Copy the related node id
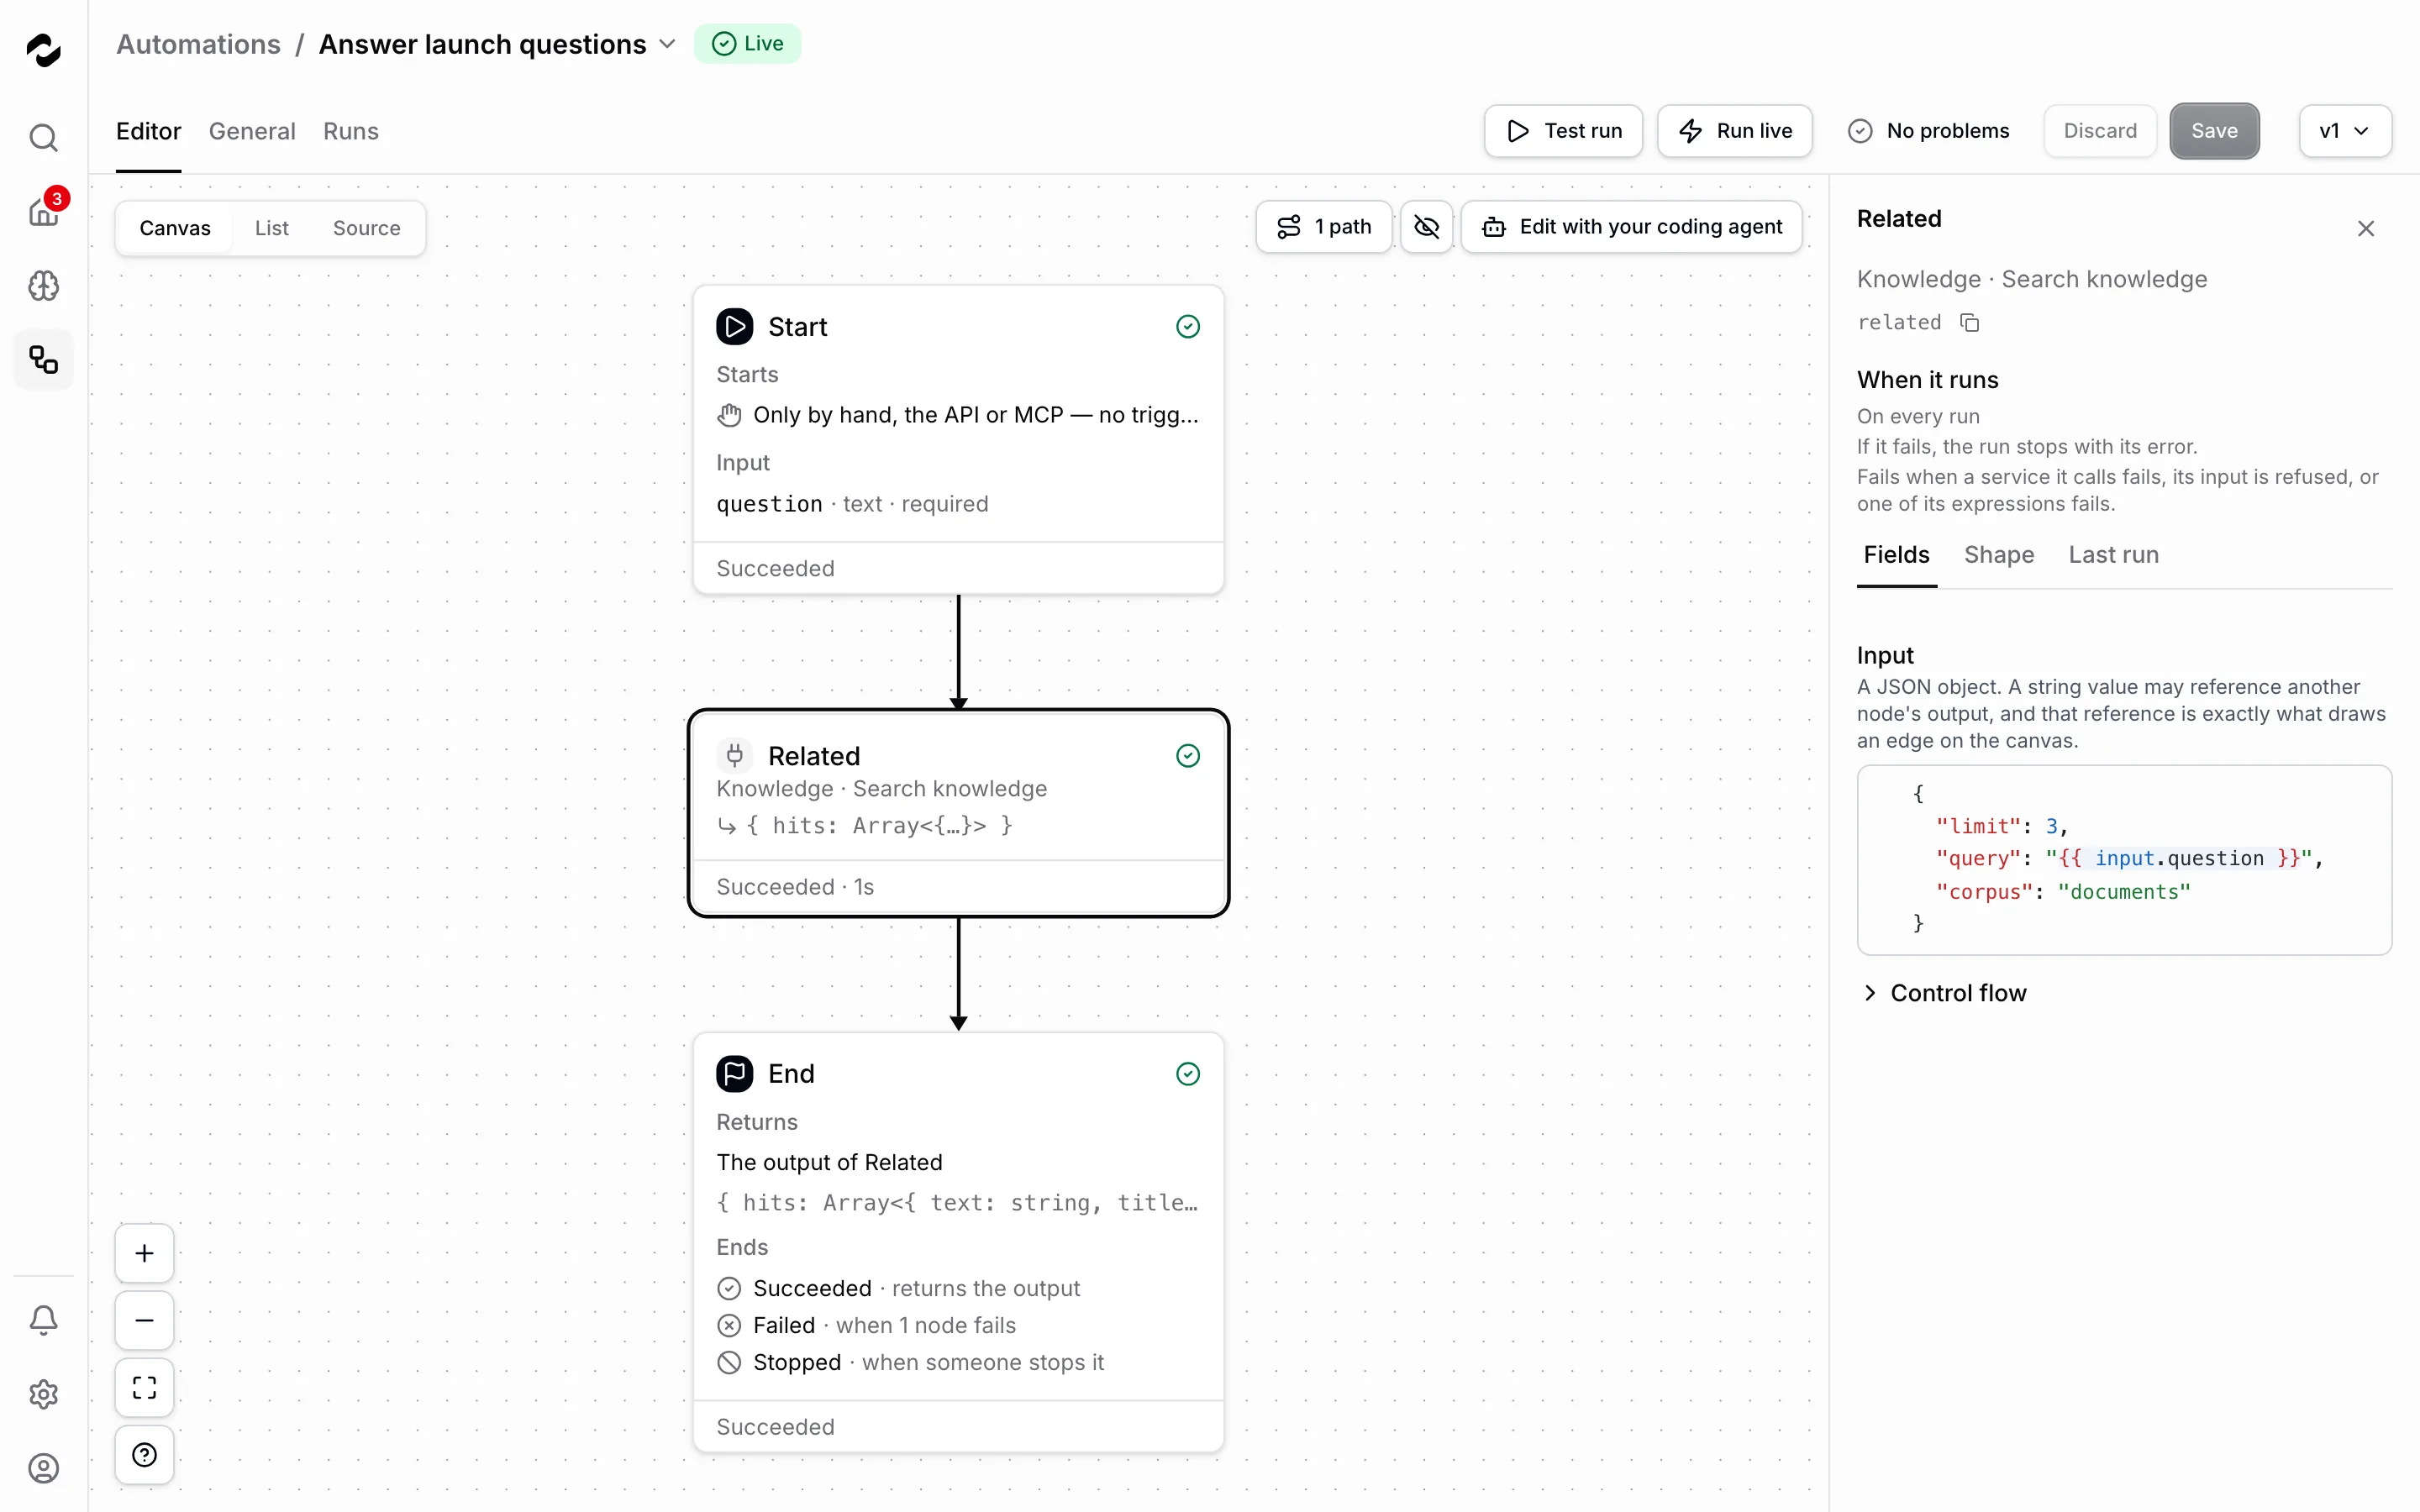Screen dimensions: 2420x1512 point(1969,323)
